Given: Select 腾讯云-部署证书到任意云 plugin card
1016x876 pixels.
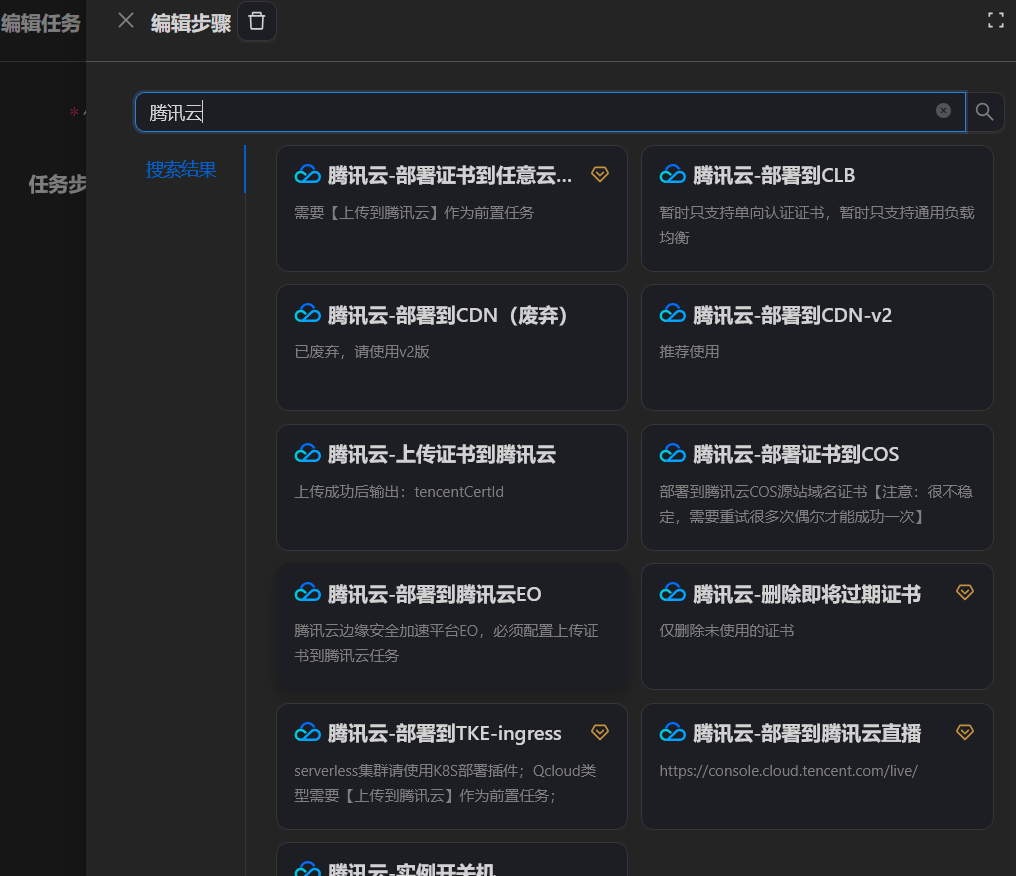Looking at the screenshot, I should [452, 208].
